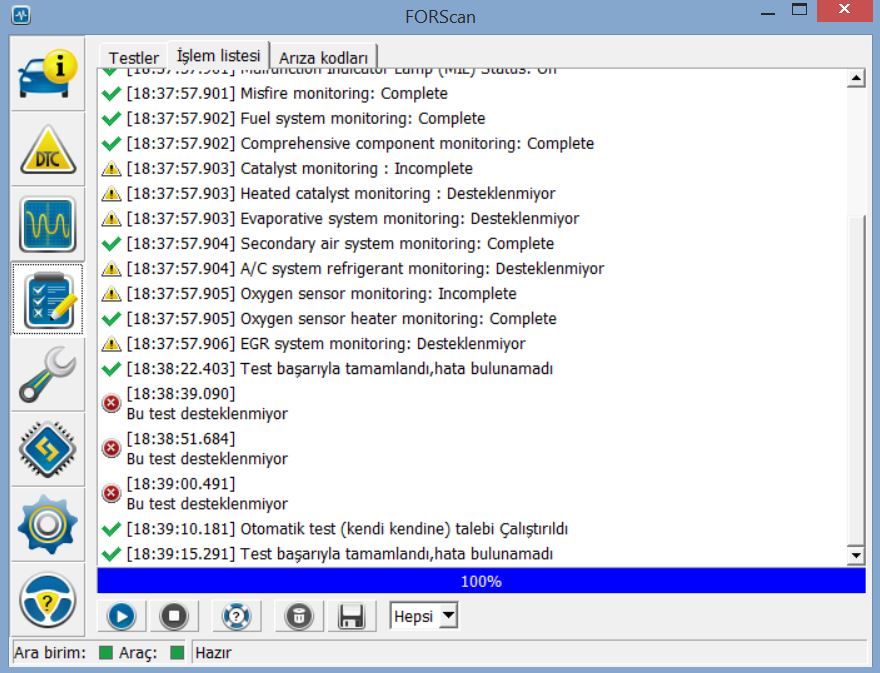This screenshot has height=673, width=880.
Task: Click the 100% progress bar
Action: pyautogui.click(x=481, y=581)
